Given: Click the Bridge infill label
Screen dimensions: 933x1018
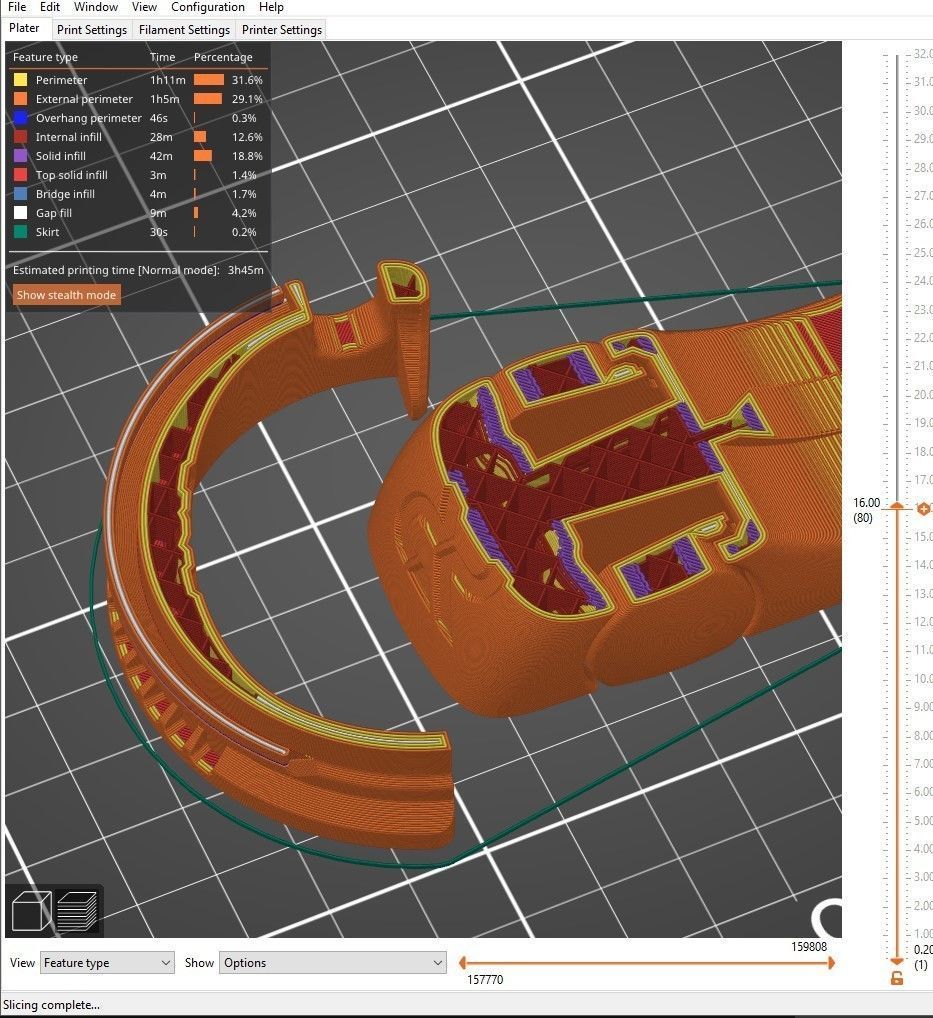Looking at the screenshot, I should tap(65, 193).
